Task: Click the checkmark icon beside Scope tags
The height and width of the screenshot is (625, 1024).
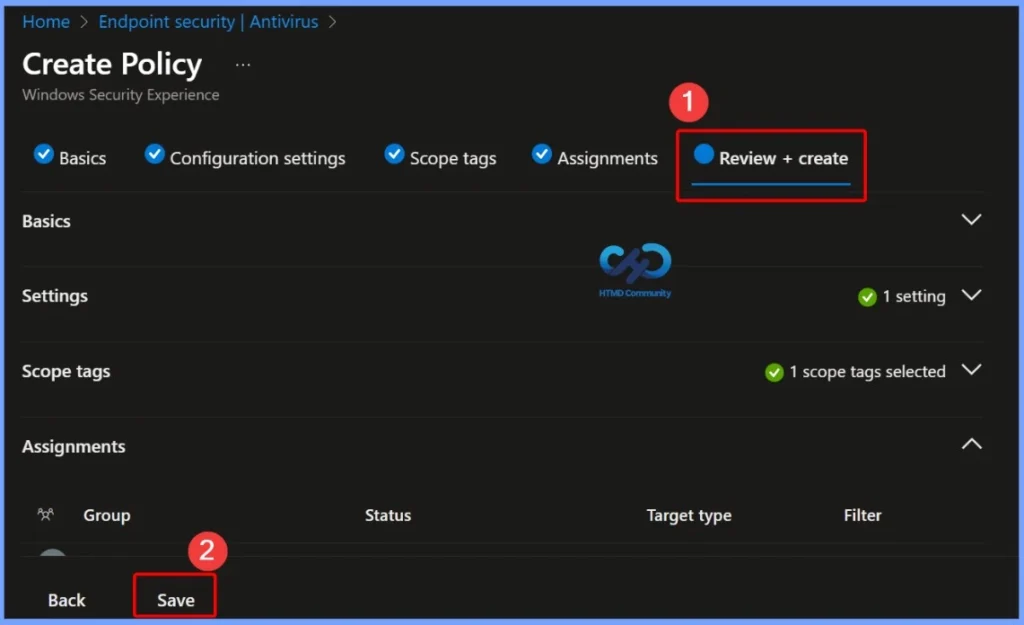Action: tap(394, 157)
